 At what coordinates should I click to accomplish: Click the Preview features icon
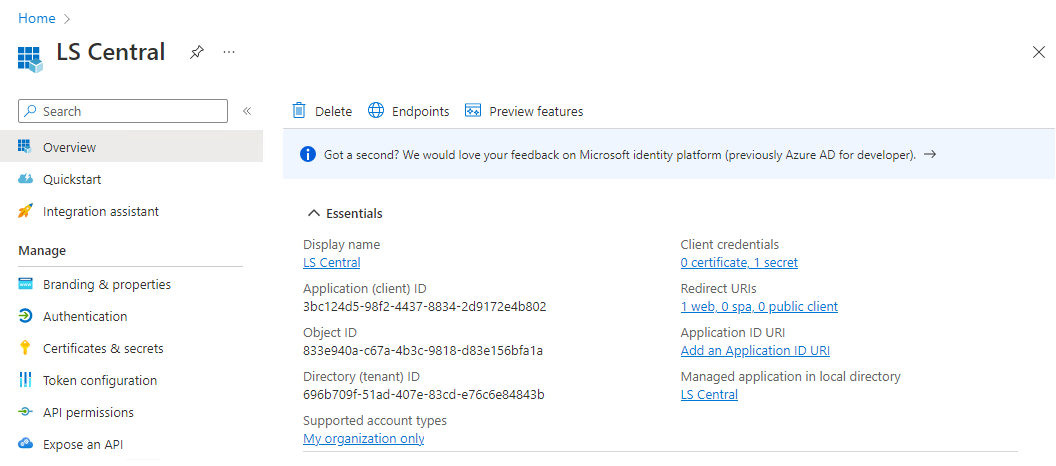[474, 111]
